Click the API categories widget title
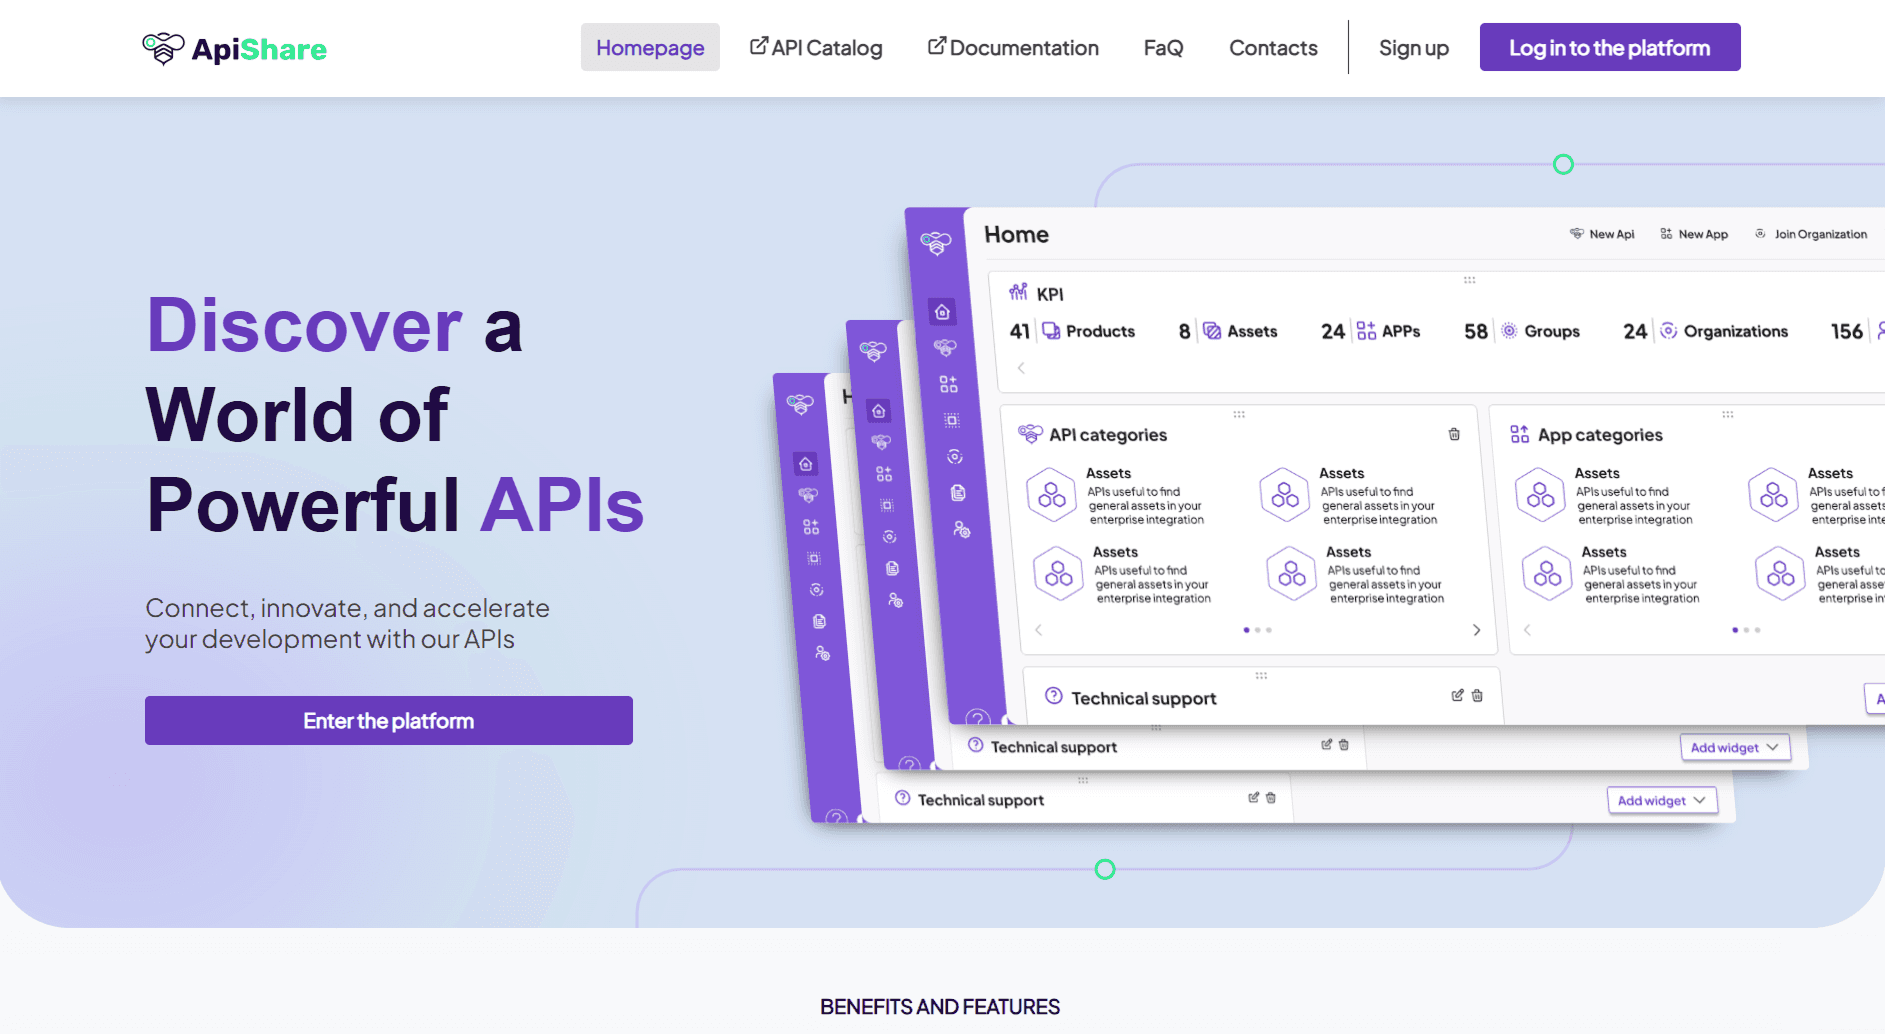 point(1108,435)
